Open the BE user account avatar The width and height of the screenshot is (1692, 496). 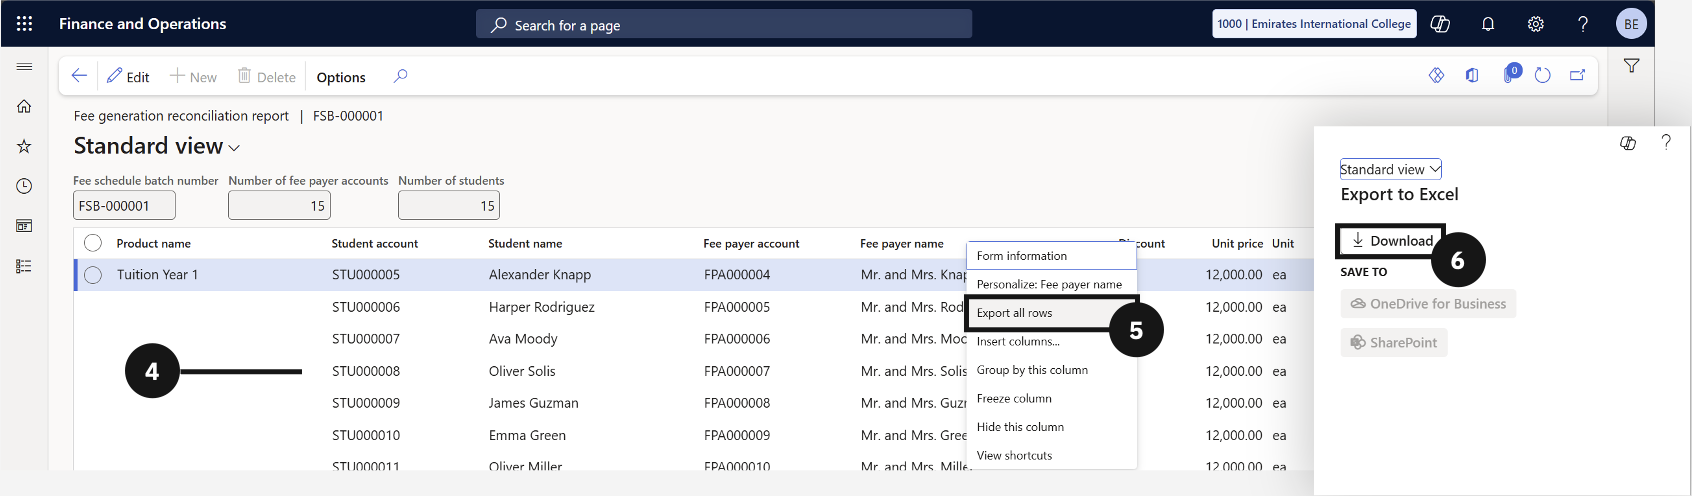point(1631,24)
